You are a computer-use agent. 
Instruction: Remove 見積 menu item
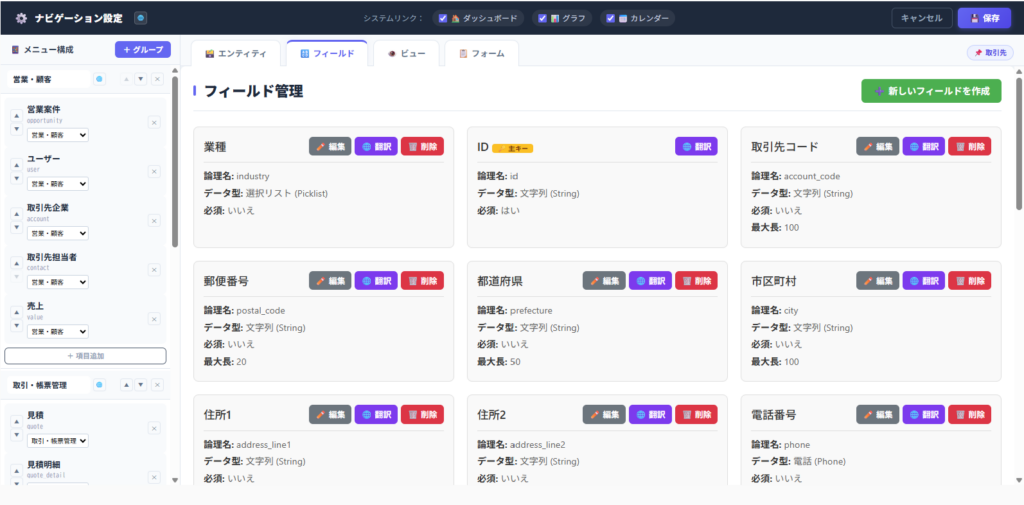pos(154,428)
